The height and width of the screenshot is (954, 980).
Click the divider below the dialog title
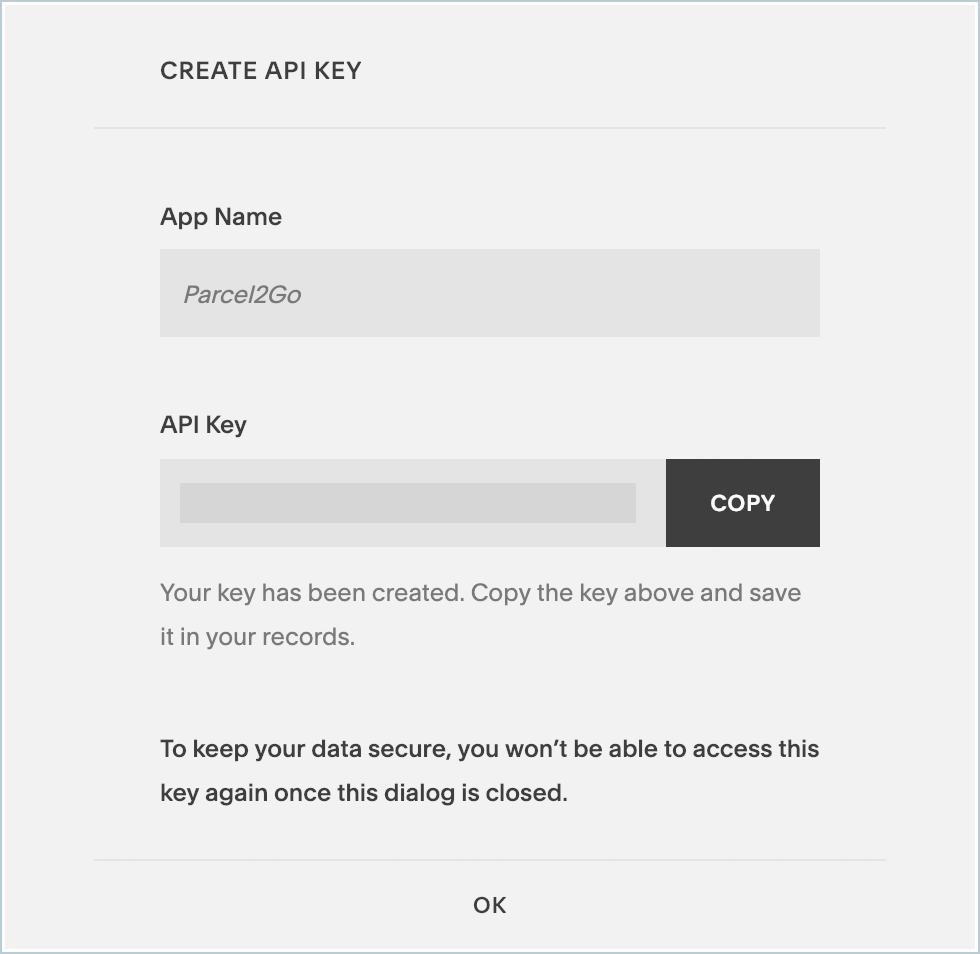(490, 128)
